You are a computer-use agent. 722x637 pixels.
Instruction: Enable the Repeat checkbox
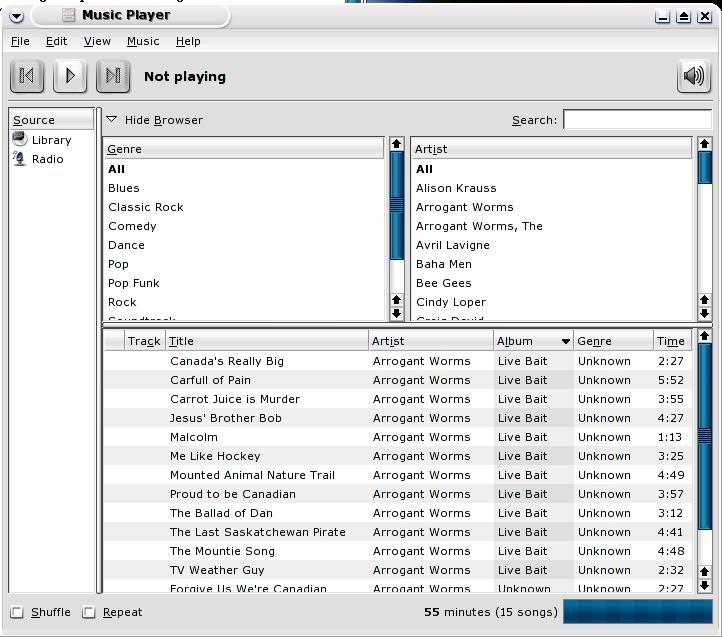89,612
